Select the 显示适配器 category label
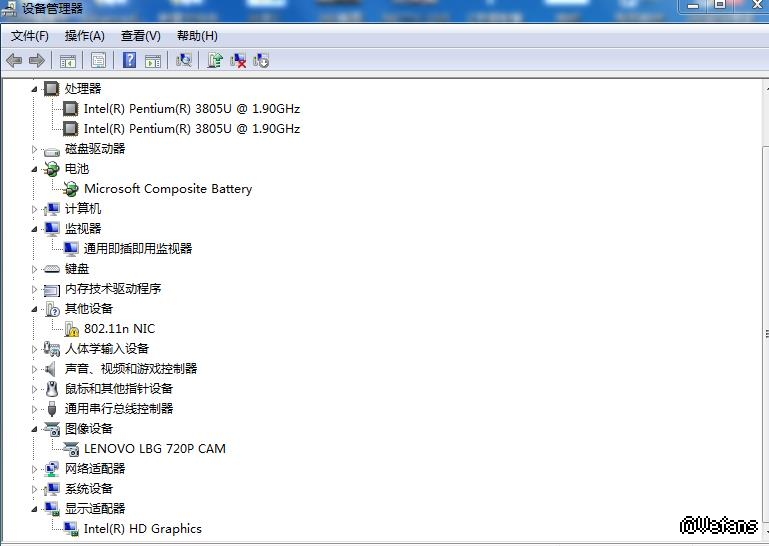Screen dimensions: 769x546 95,509
